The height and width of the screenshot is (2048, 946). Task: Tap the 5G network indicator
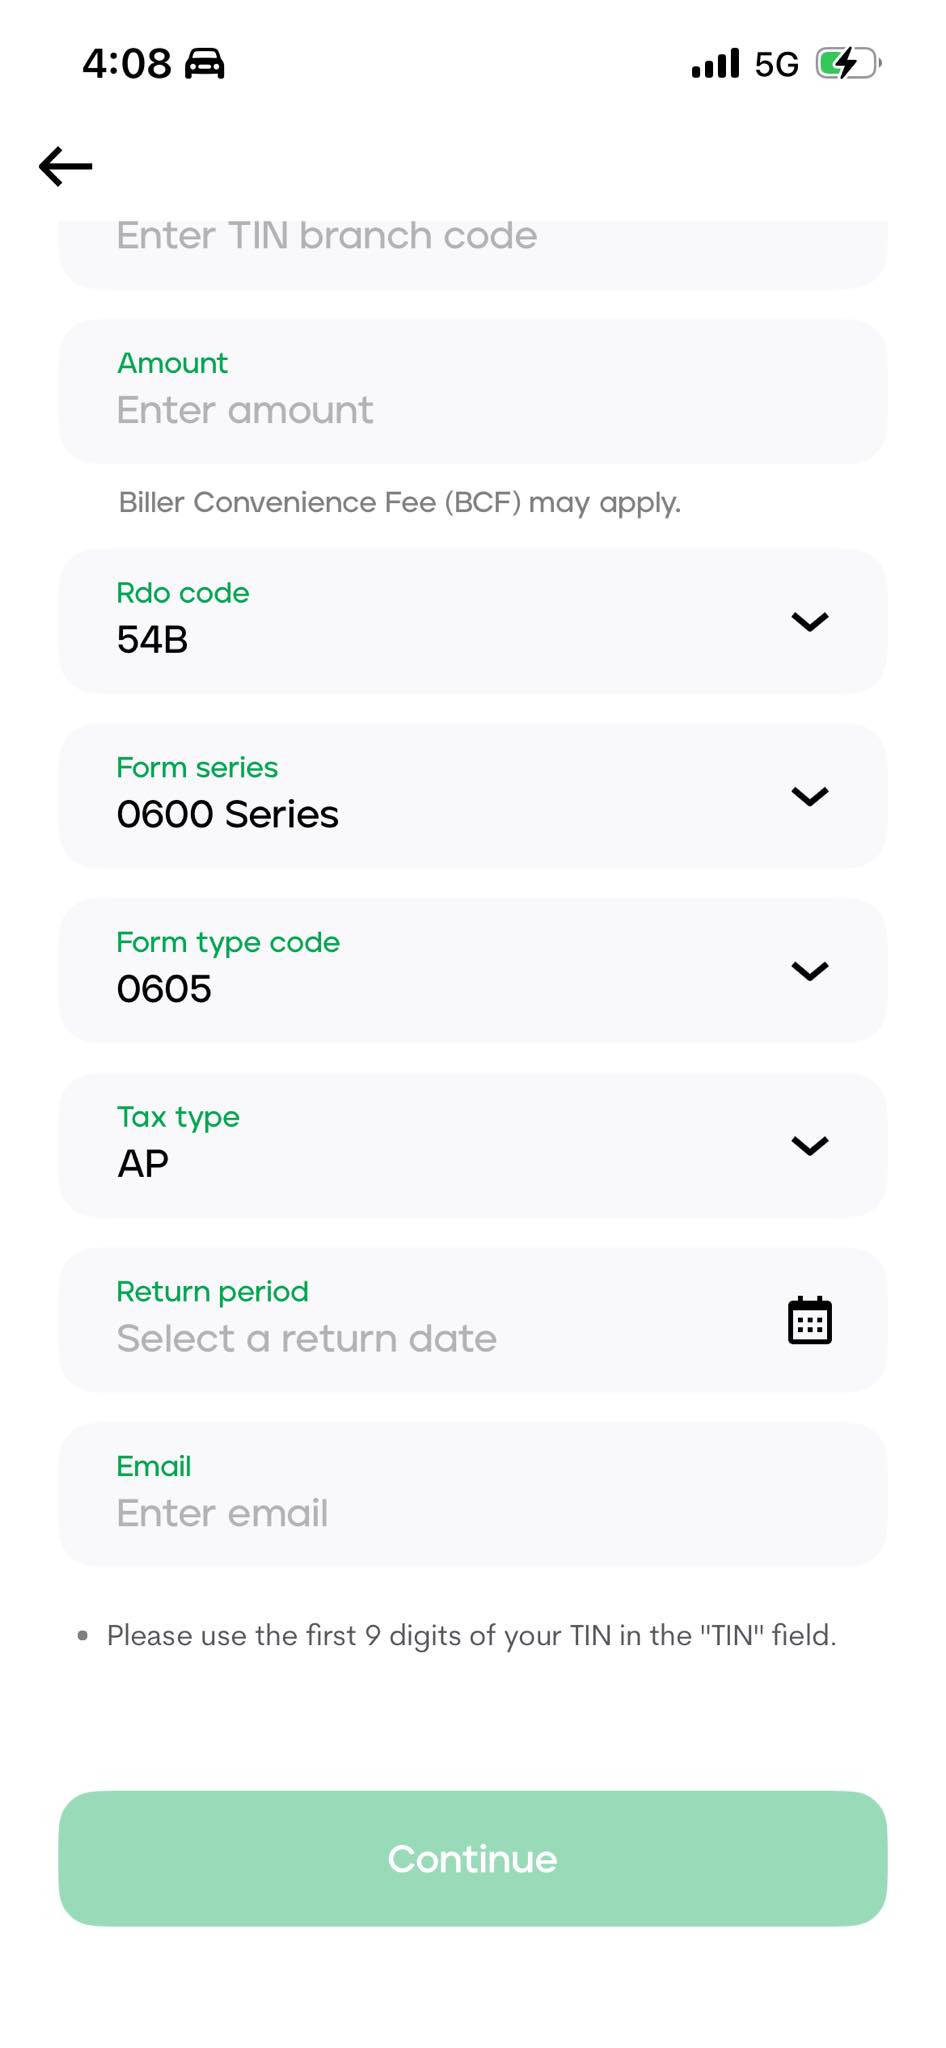(777, 65)
